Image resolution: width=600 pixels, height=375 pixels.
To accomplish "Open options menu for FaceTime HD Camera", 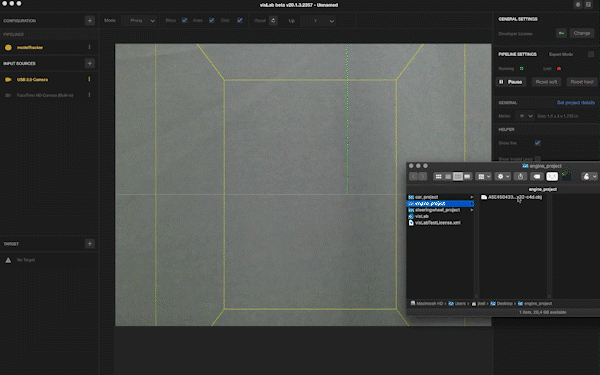I will (90, 95).
